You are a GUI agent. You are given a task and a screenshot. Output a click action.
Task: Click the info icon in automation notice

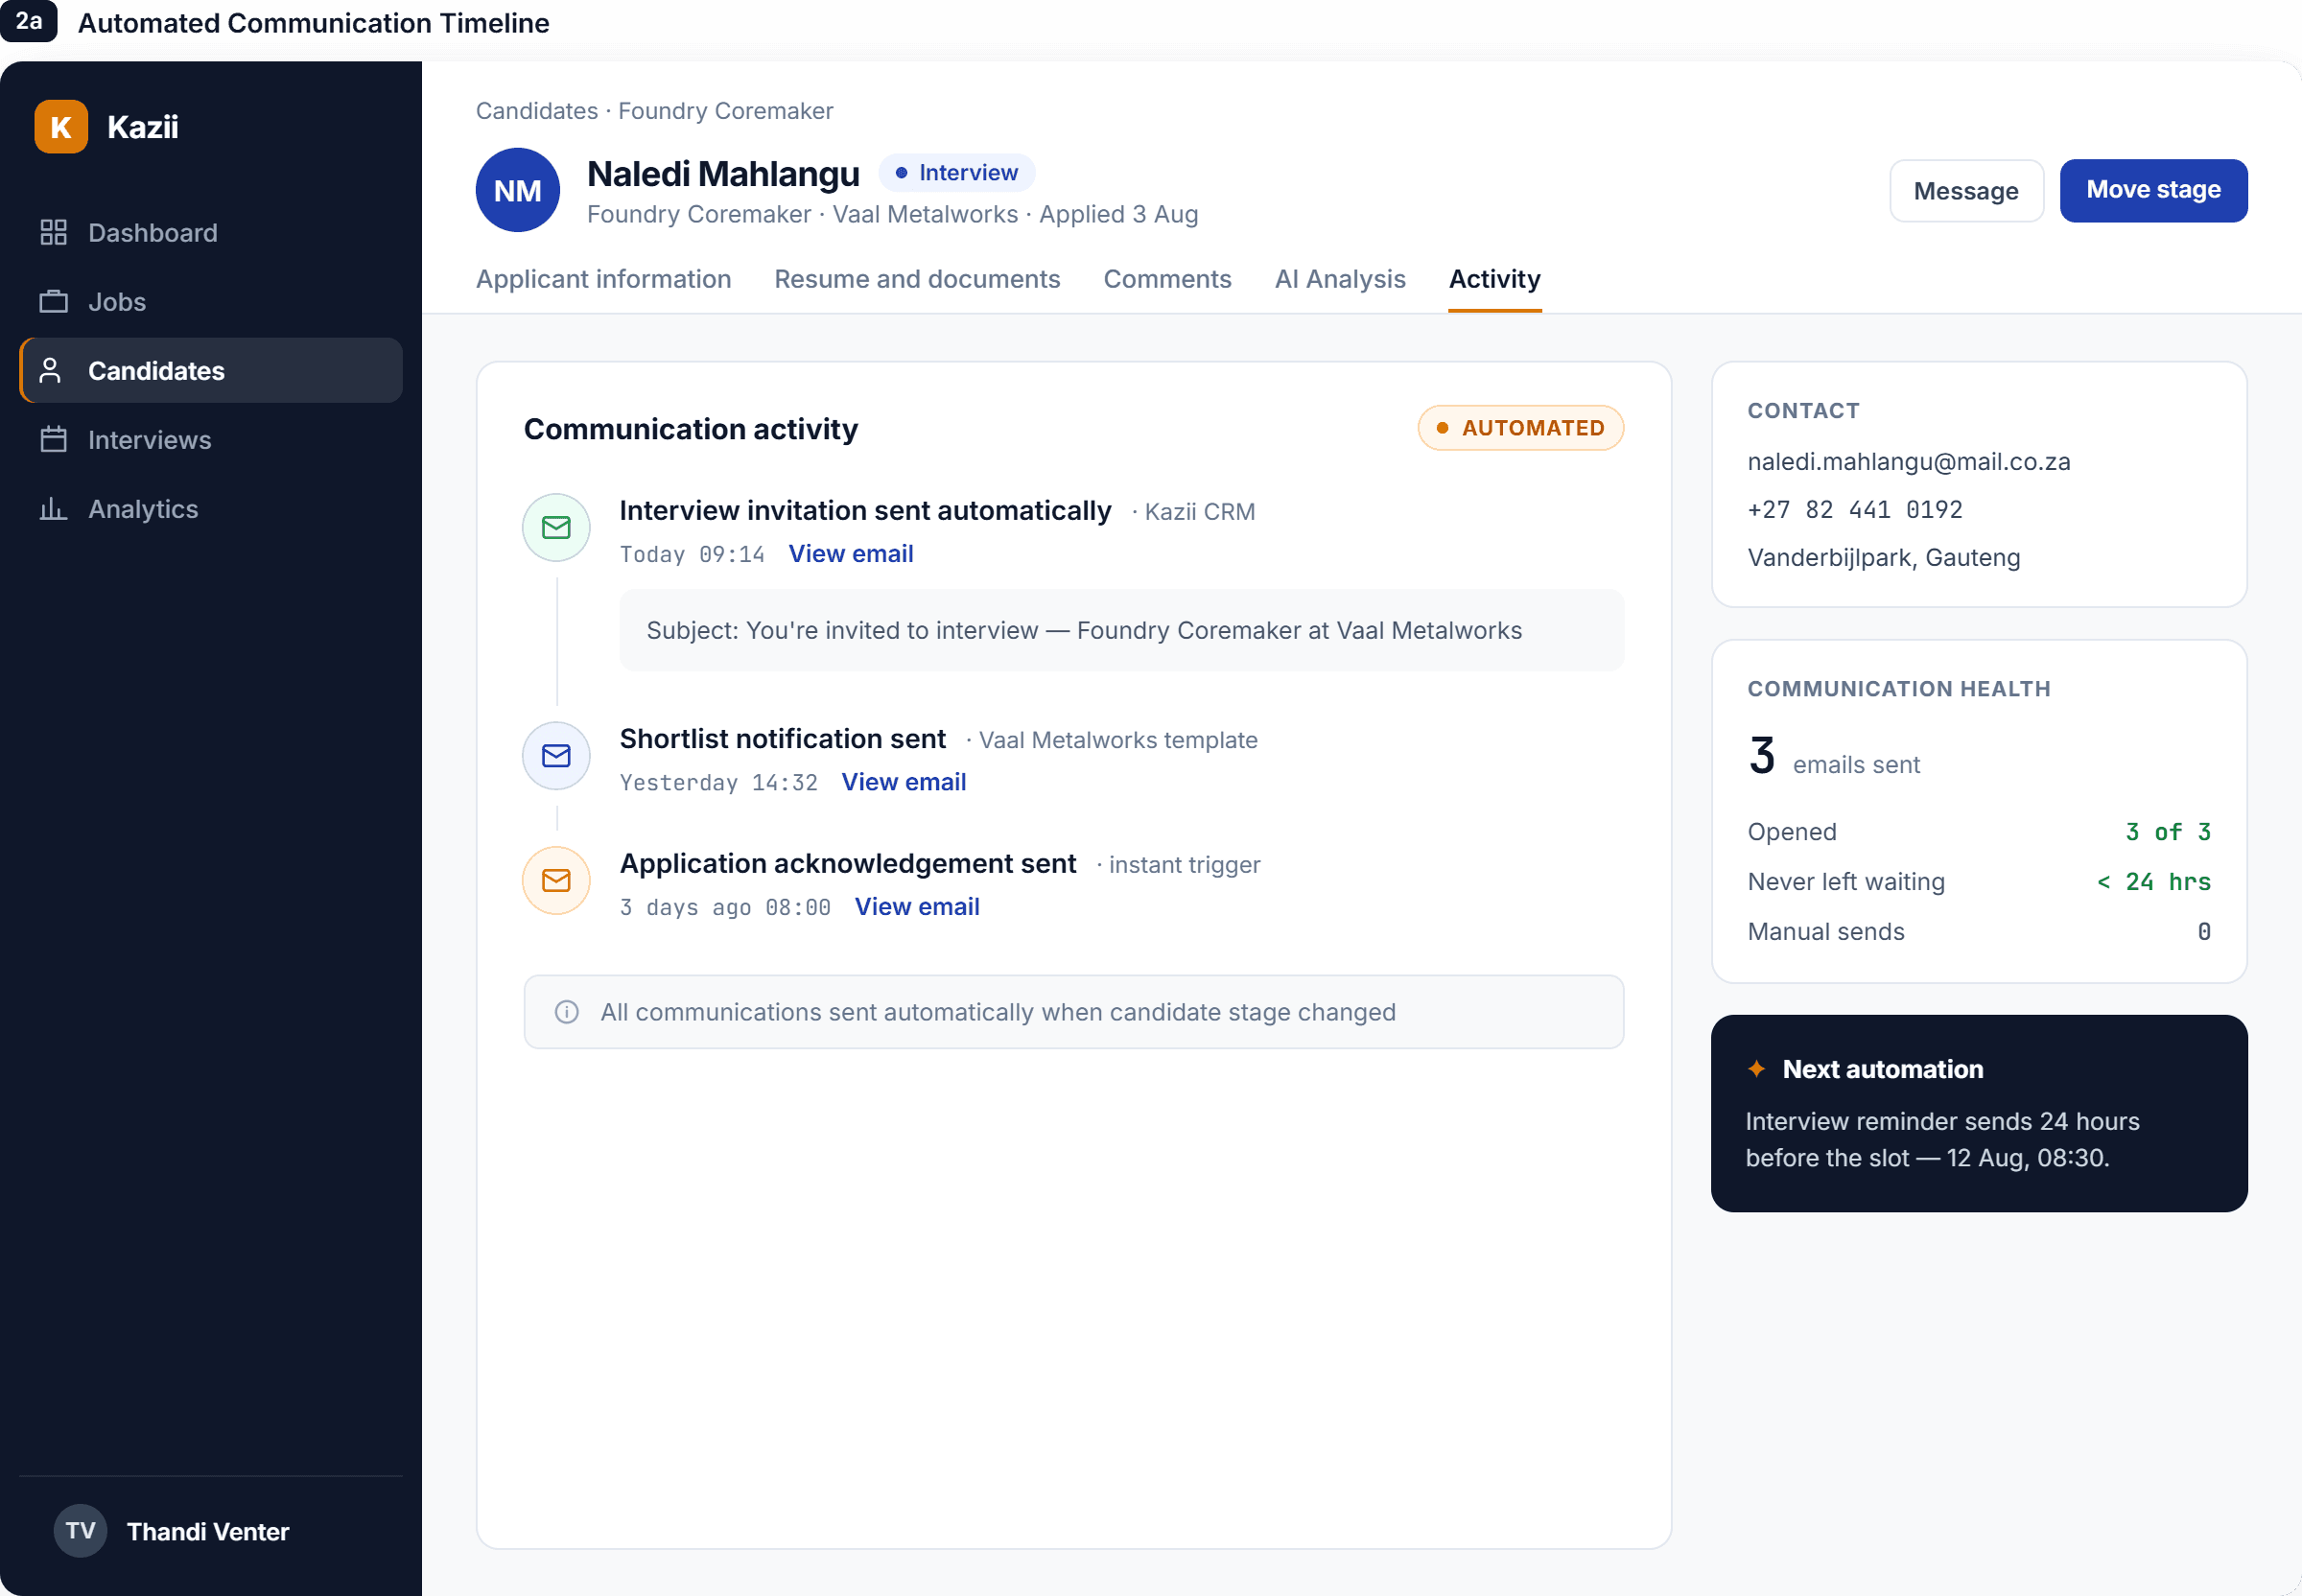(567, 1012)
